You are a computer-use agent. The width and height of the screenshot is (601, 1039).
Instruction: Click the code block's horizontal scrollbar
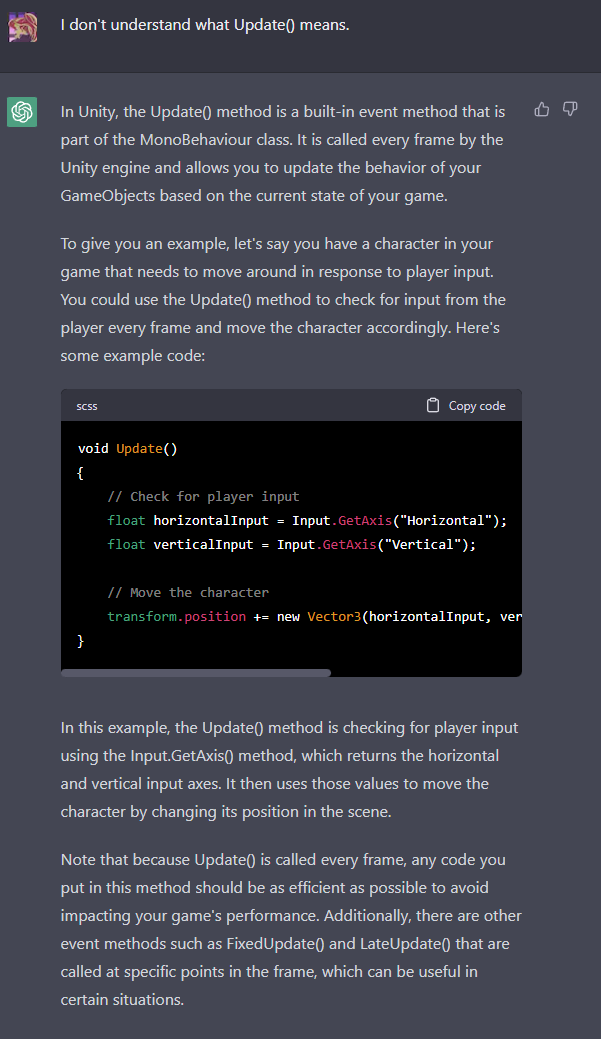click(196, 673)
